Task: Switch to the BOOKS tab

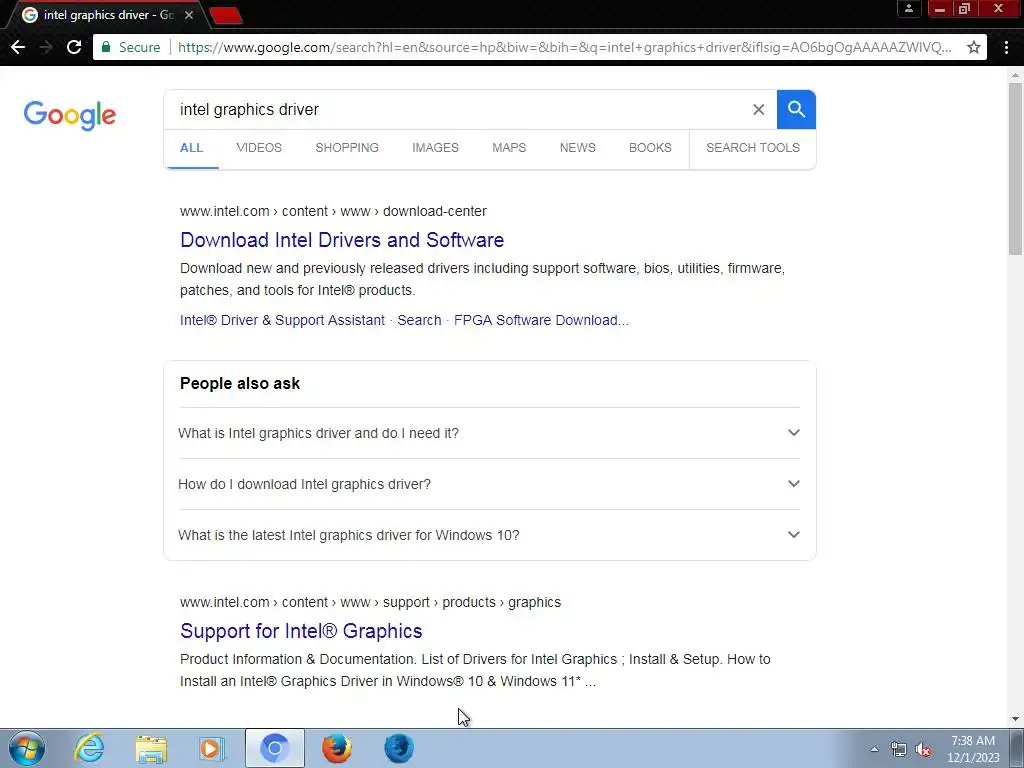Action: pyautogui.click(x=650, y=148)
